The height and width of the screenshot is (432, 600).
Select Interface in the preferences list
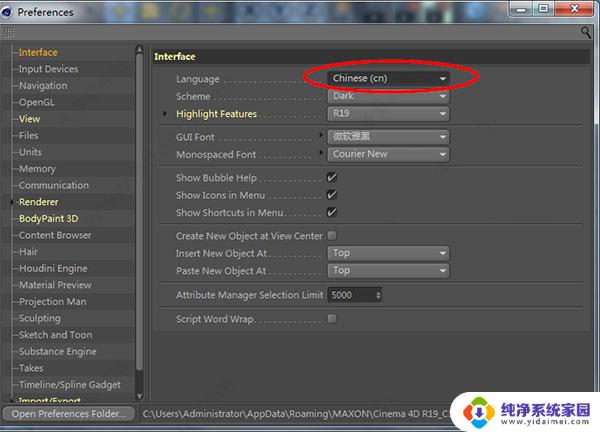click(x=38, y=52)
